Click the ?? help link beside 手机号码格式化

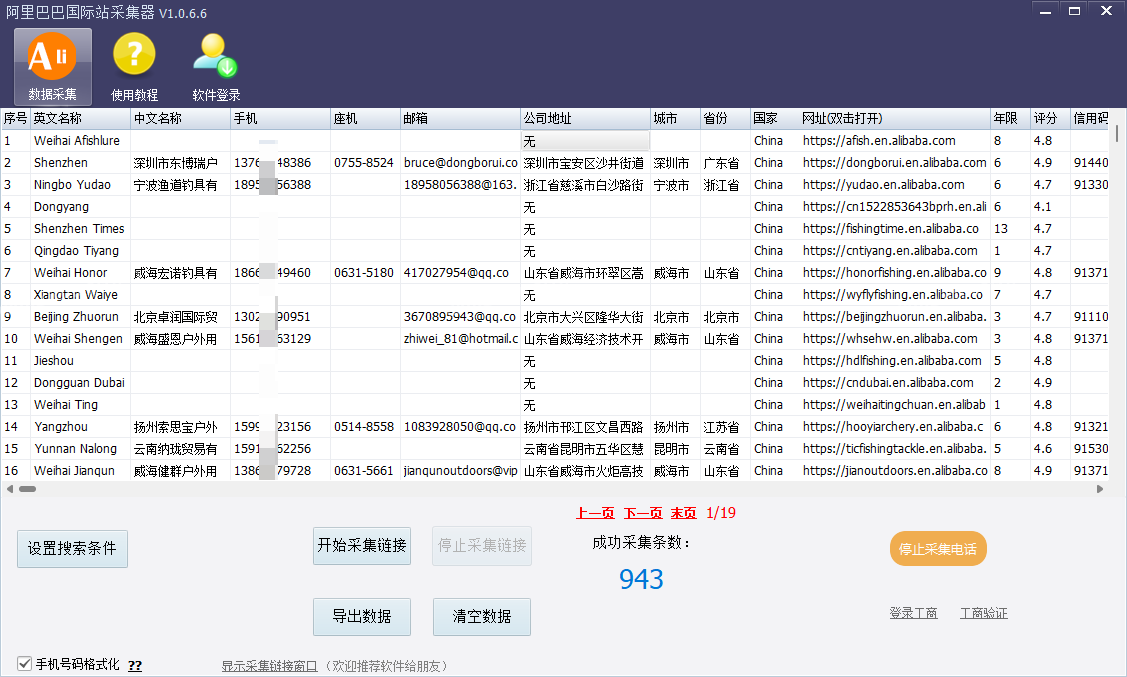pos(135,666)
